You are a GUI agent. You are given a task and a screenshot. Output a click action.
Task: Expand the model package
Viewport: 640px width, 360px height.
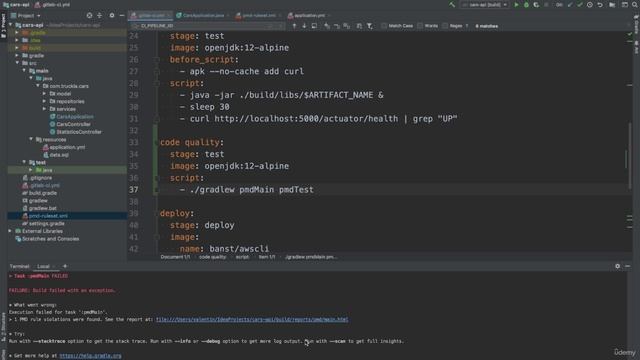point(44,93)
